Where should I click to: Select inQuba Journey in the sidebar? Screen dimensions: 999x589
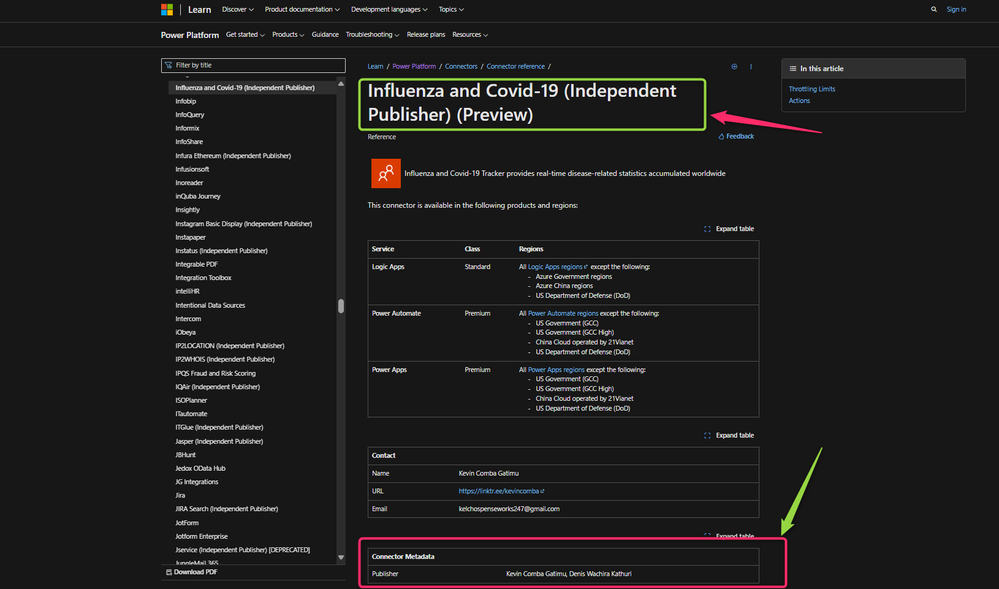coord(198,196)
